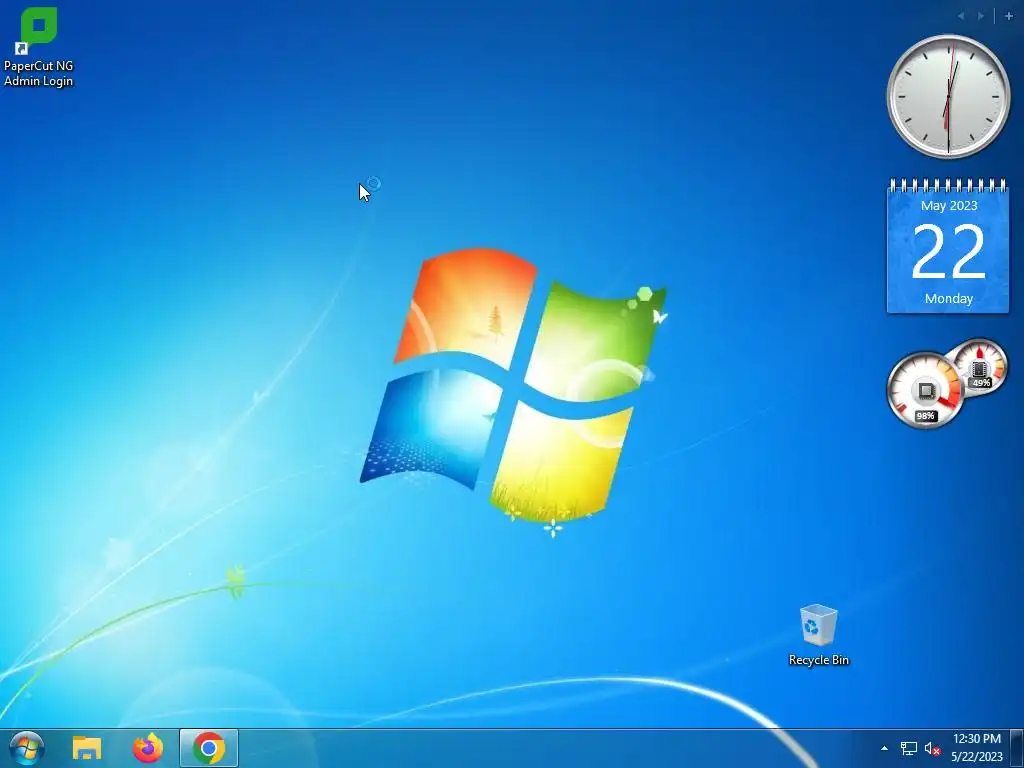Viewport: 1024px width, 768px height.
Task: Open Google Chrome from the taskbar
Action: [x=209, y=748]
